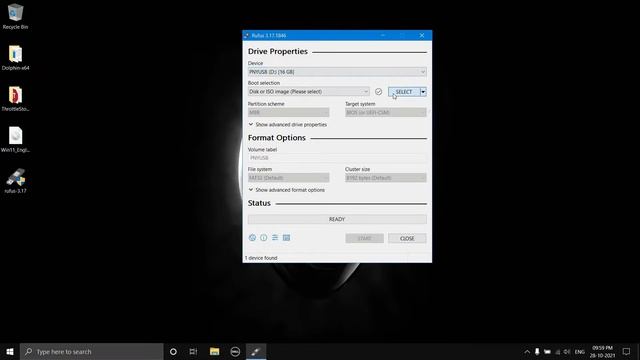Click the '1 device found' status text
The width and height of the screenshot is (640, 360).
[261, 258]
